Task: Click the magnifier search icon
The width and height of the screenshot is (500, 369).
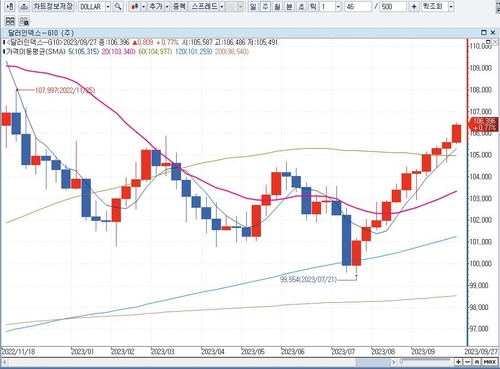Action: pos(118,7)
